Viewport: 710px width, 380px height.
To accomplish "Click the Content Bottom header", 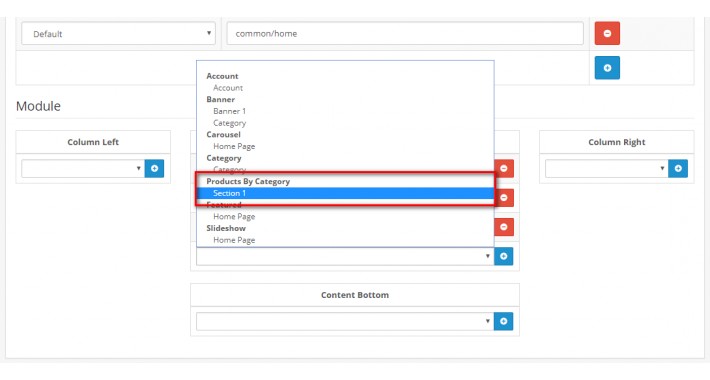I will coord(355,295).
